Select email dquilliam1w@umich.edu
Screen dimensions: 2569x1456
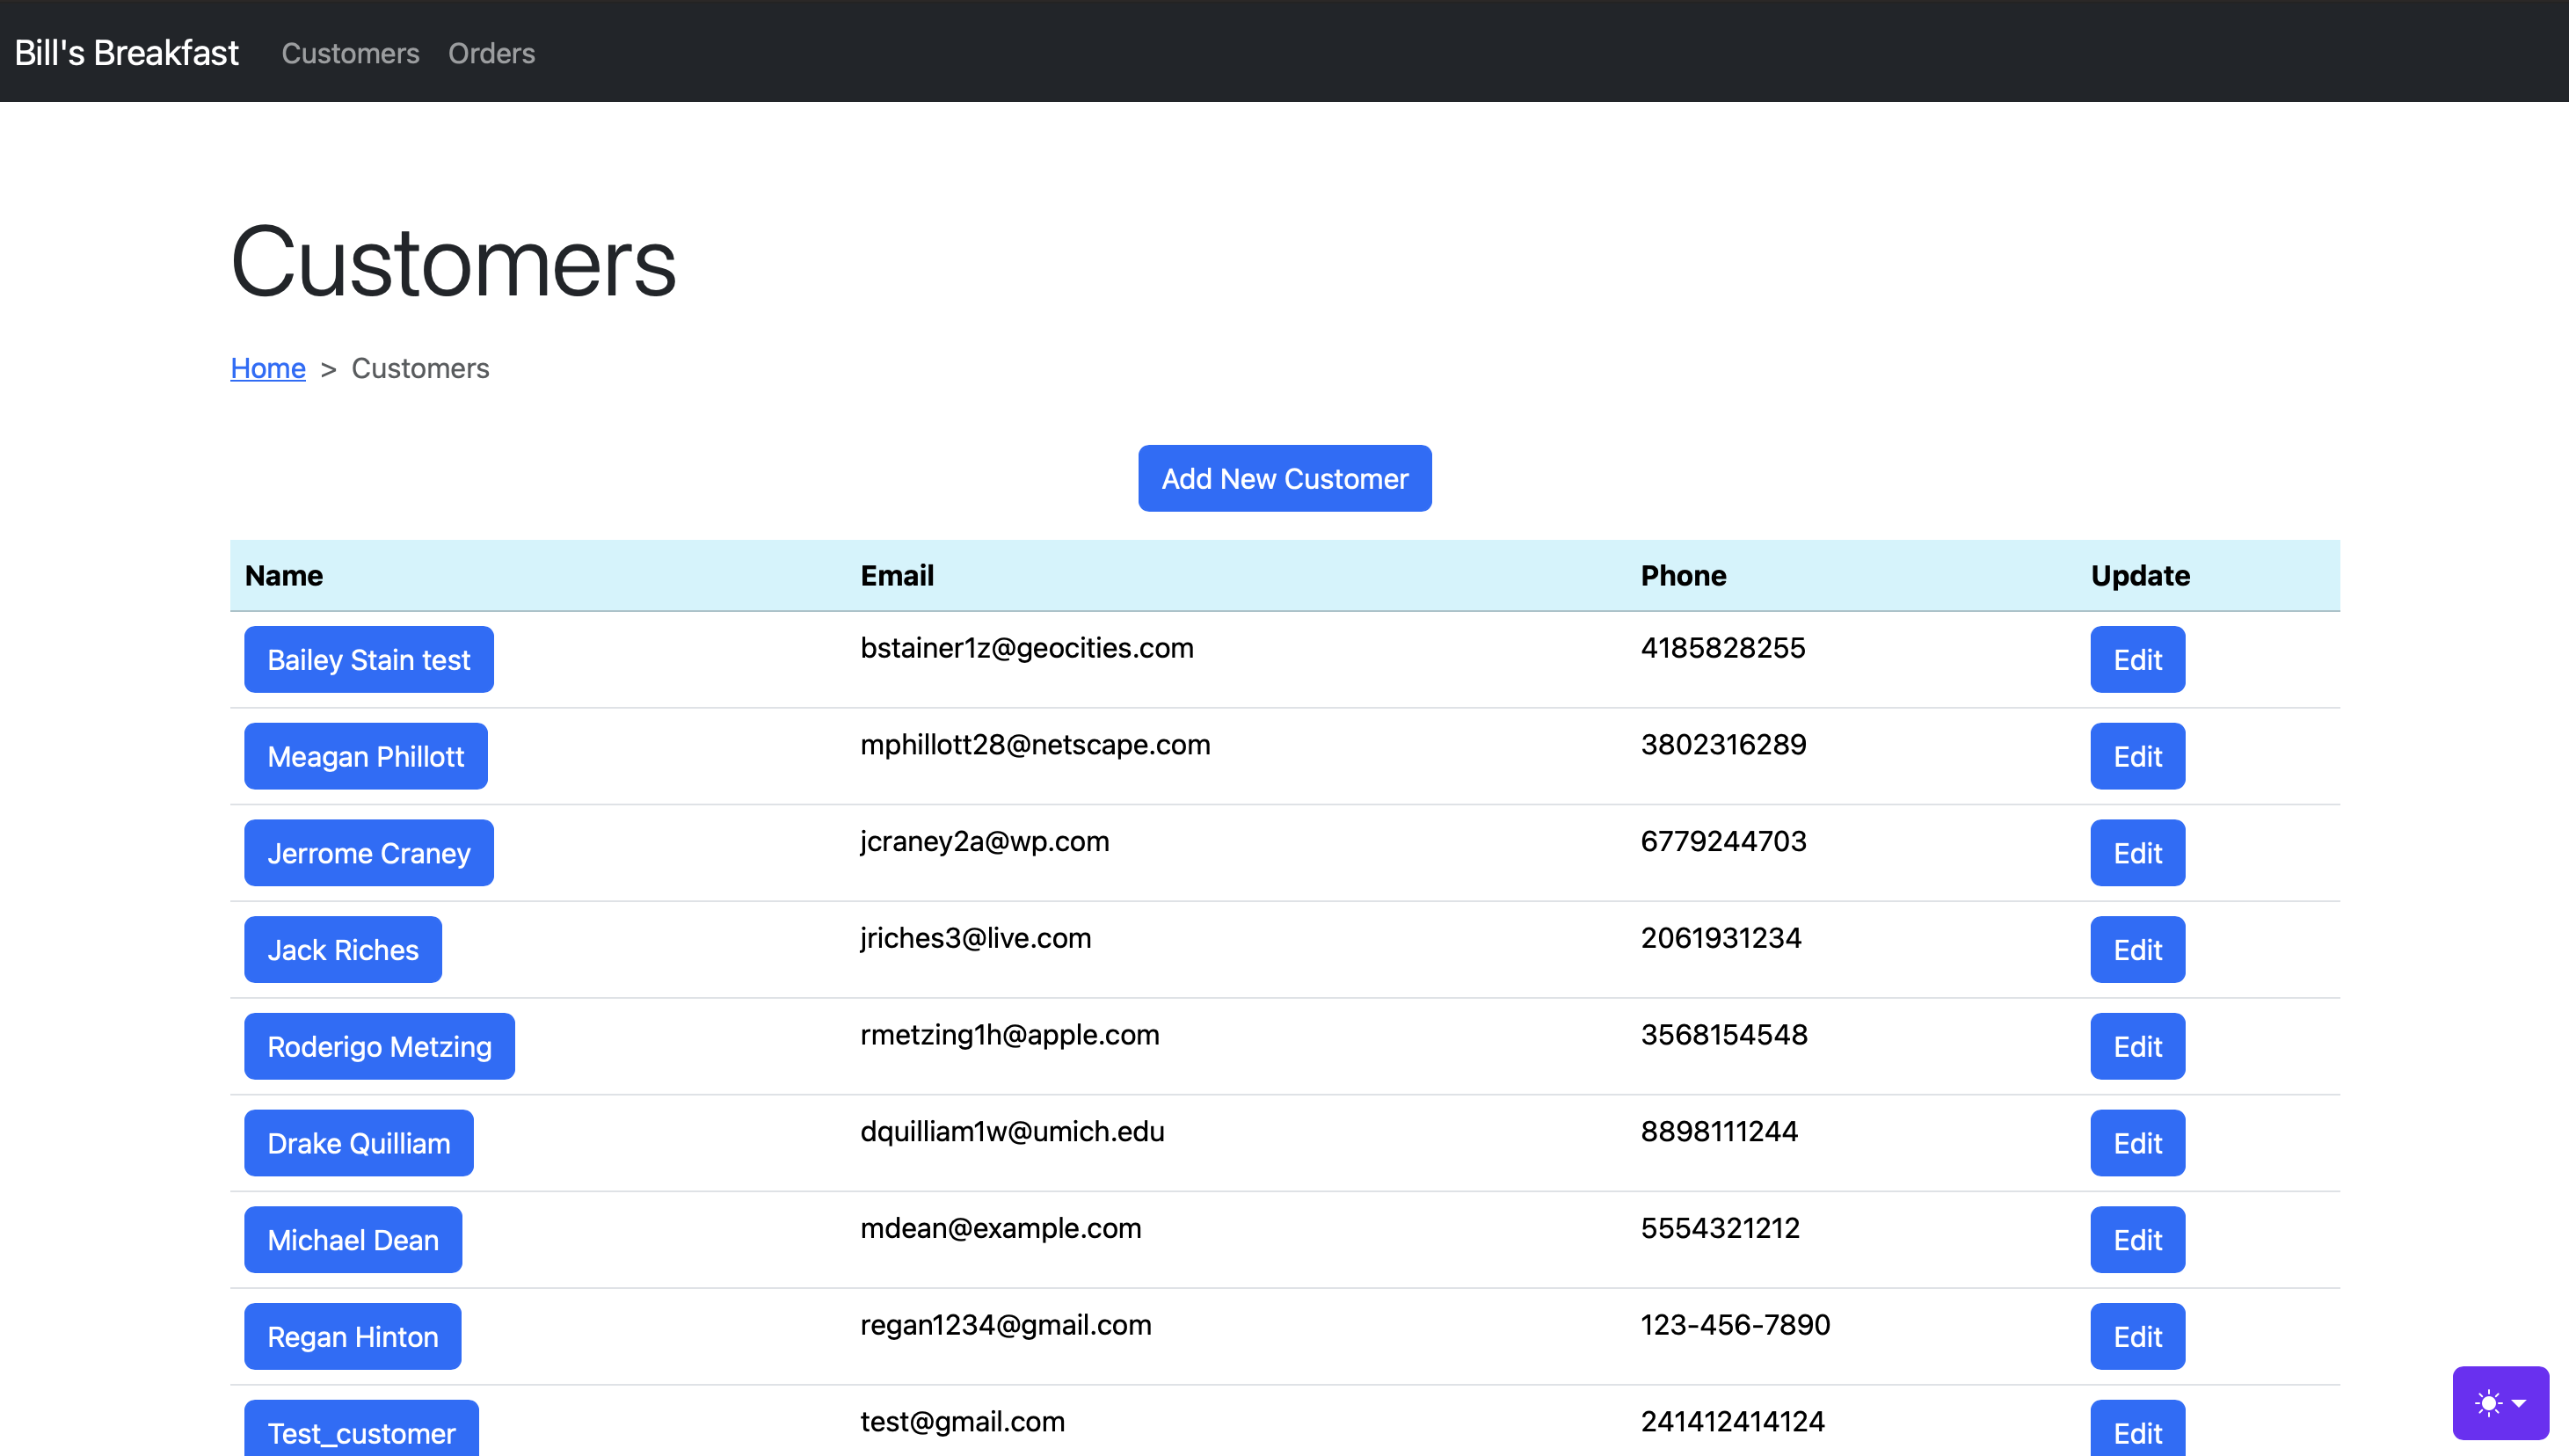[x=1012, y=1132]
